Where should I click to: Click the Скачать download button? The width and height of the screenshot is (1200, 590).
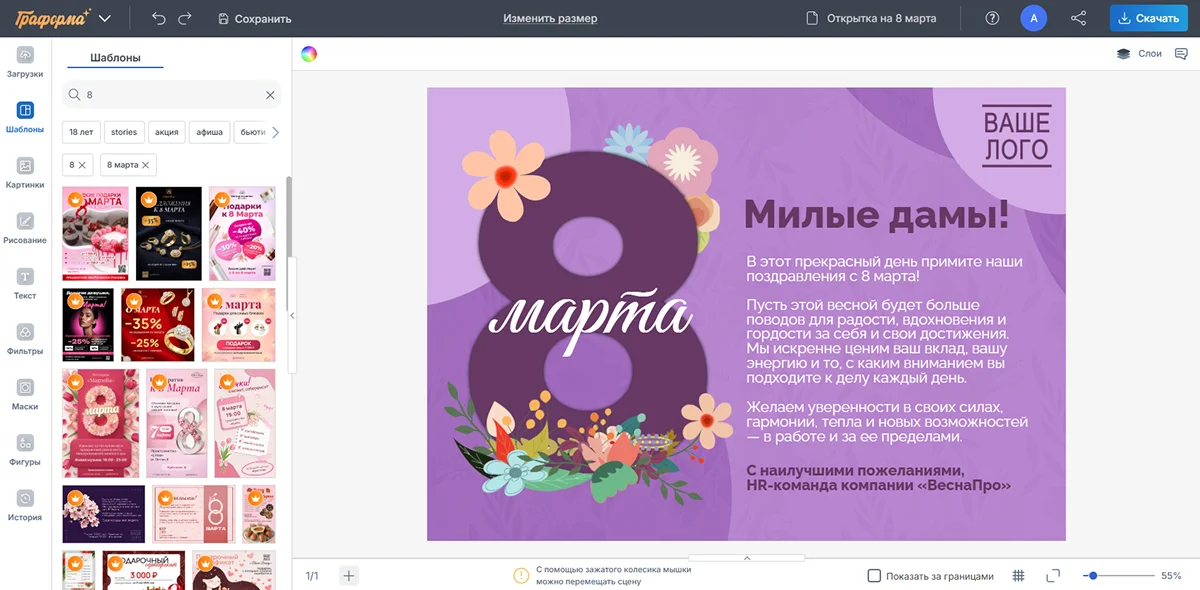point(1148,18)
